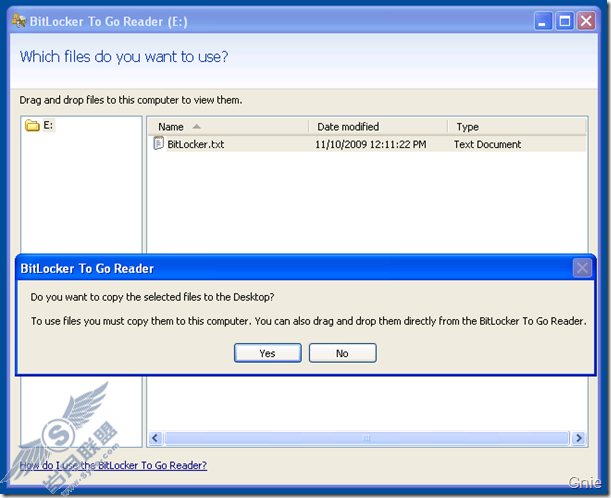
Task: Click the horizontal scrollbar thumb
Action: (367, 438)
